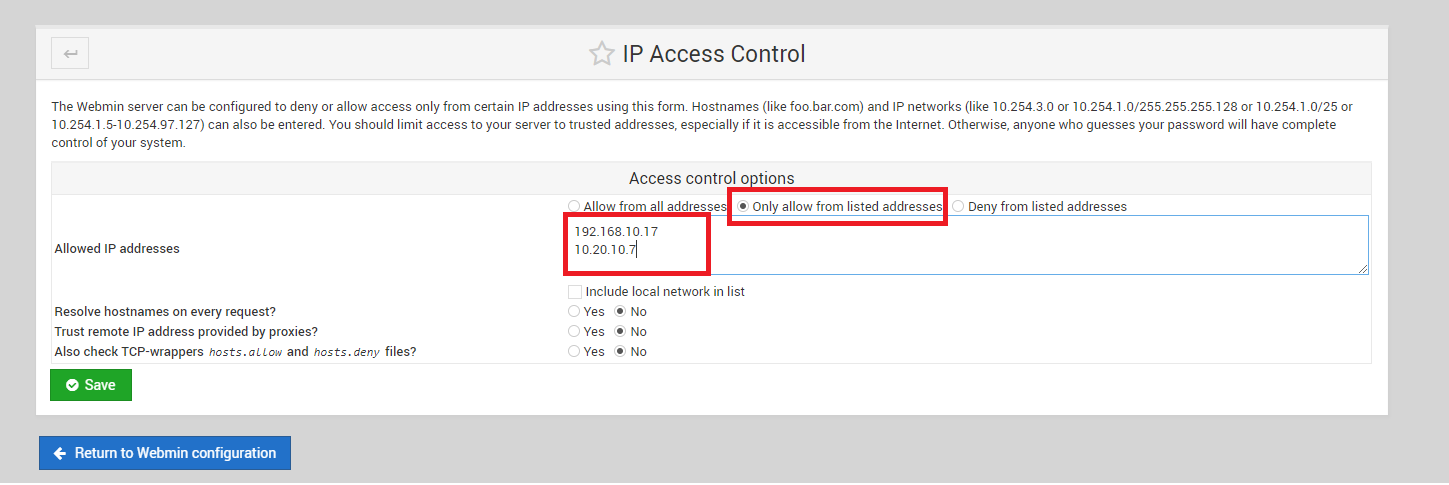Click the textarea resize handle corner
Viewport: 1449px width, 485px height.
1363,269
